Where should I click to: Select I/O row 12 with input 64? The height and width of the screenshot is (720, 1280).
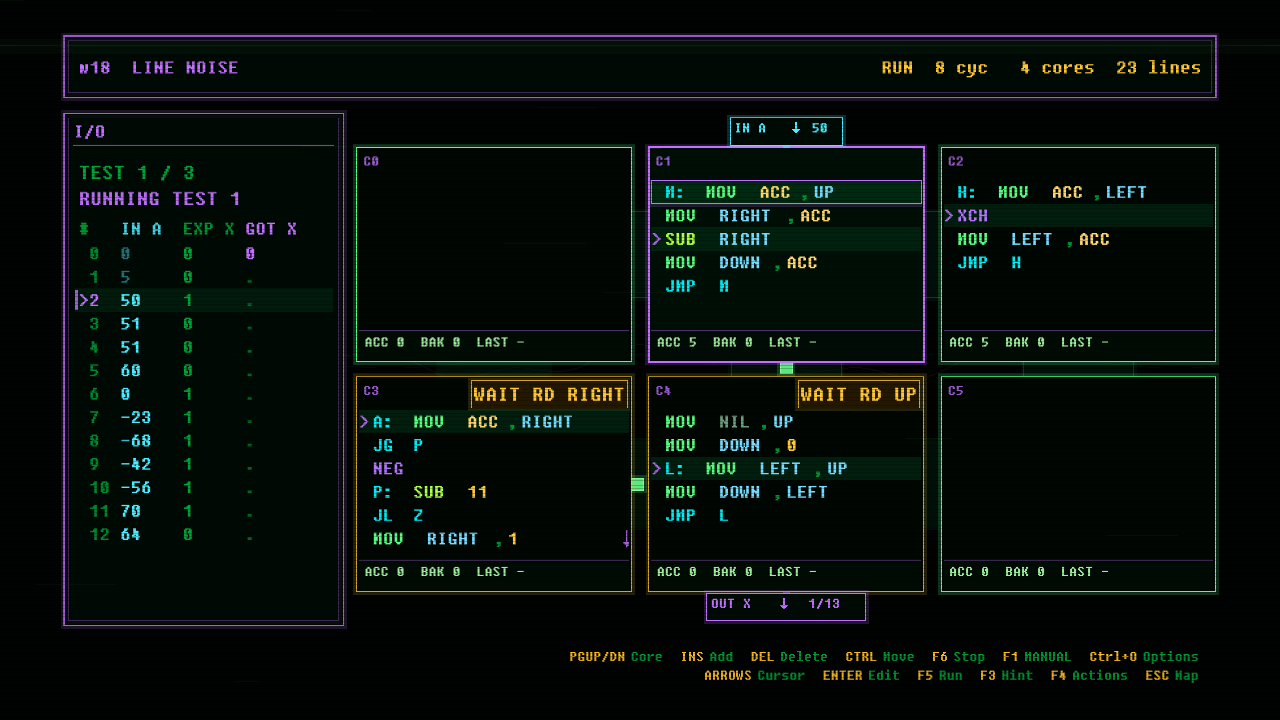point(205,535)
